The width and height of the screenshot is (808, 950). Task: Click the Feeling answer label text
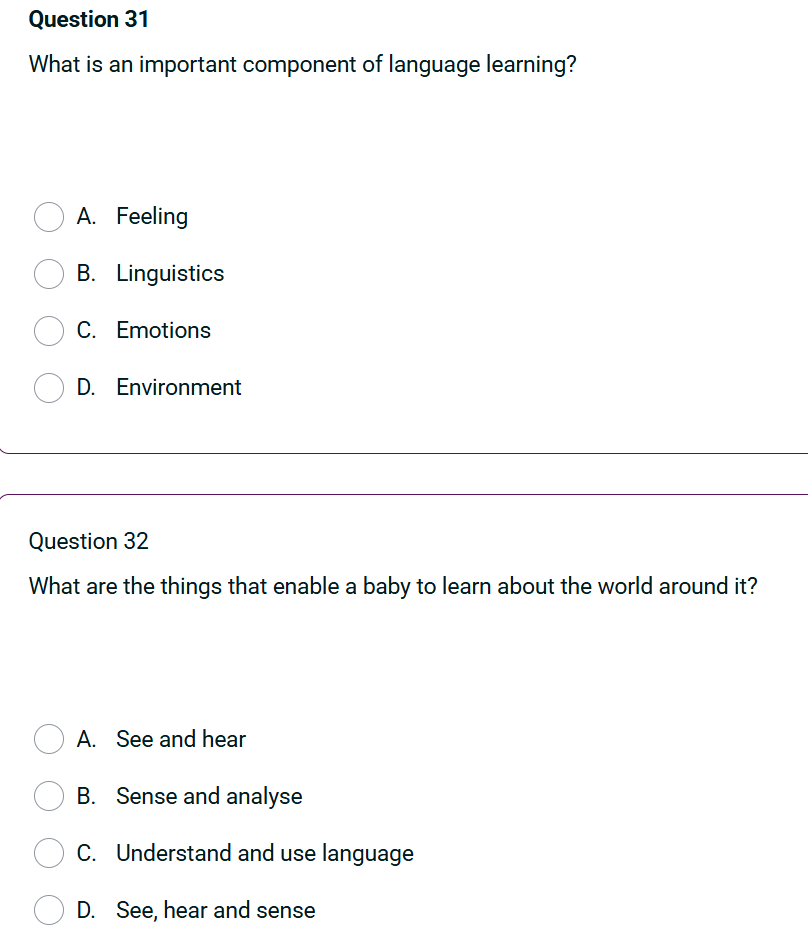pos(152,217)
